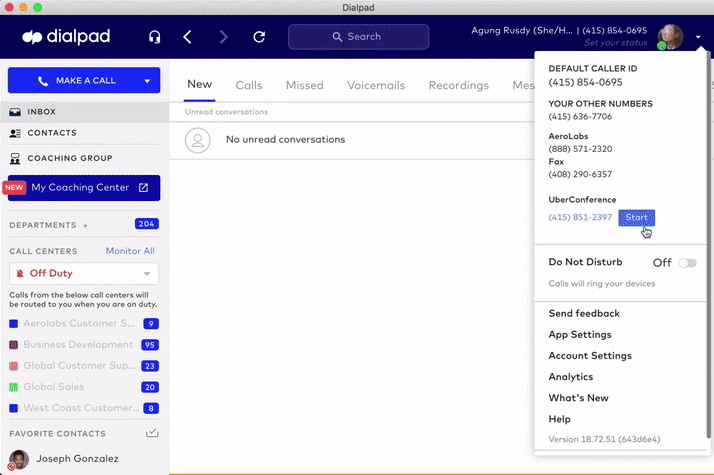Click Aerolabs Customer color square
The width and height of the screenshot is (714, 475).
pyautogui.click(x=14, y=324)
